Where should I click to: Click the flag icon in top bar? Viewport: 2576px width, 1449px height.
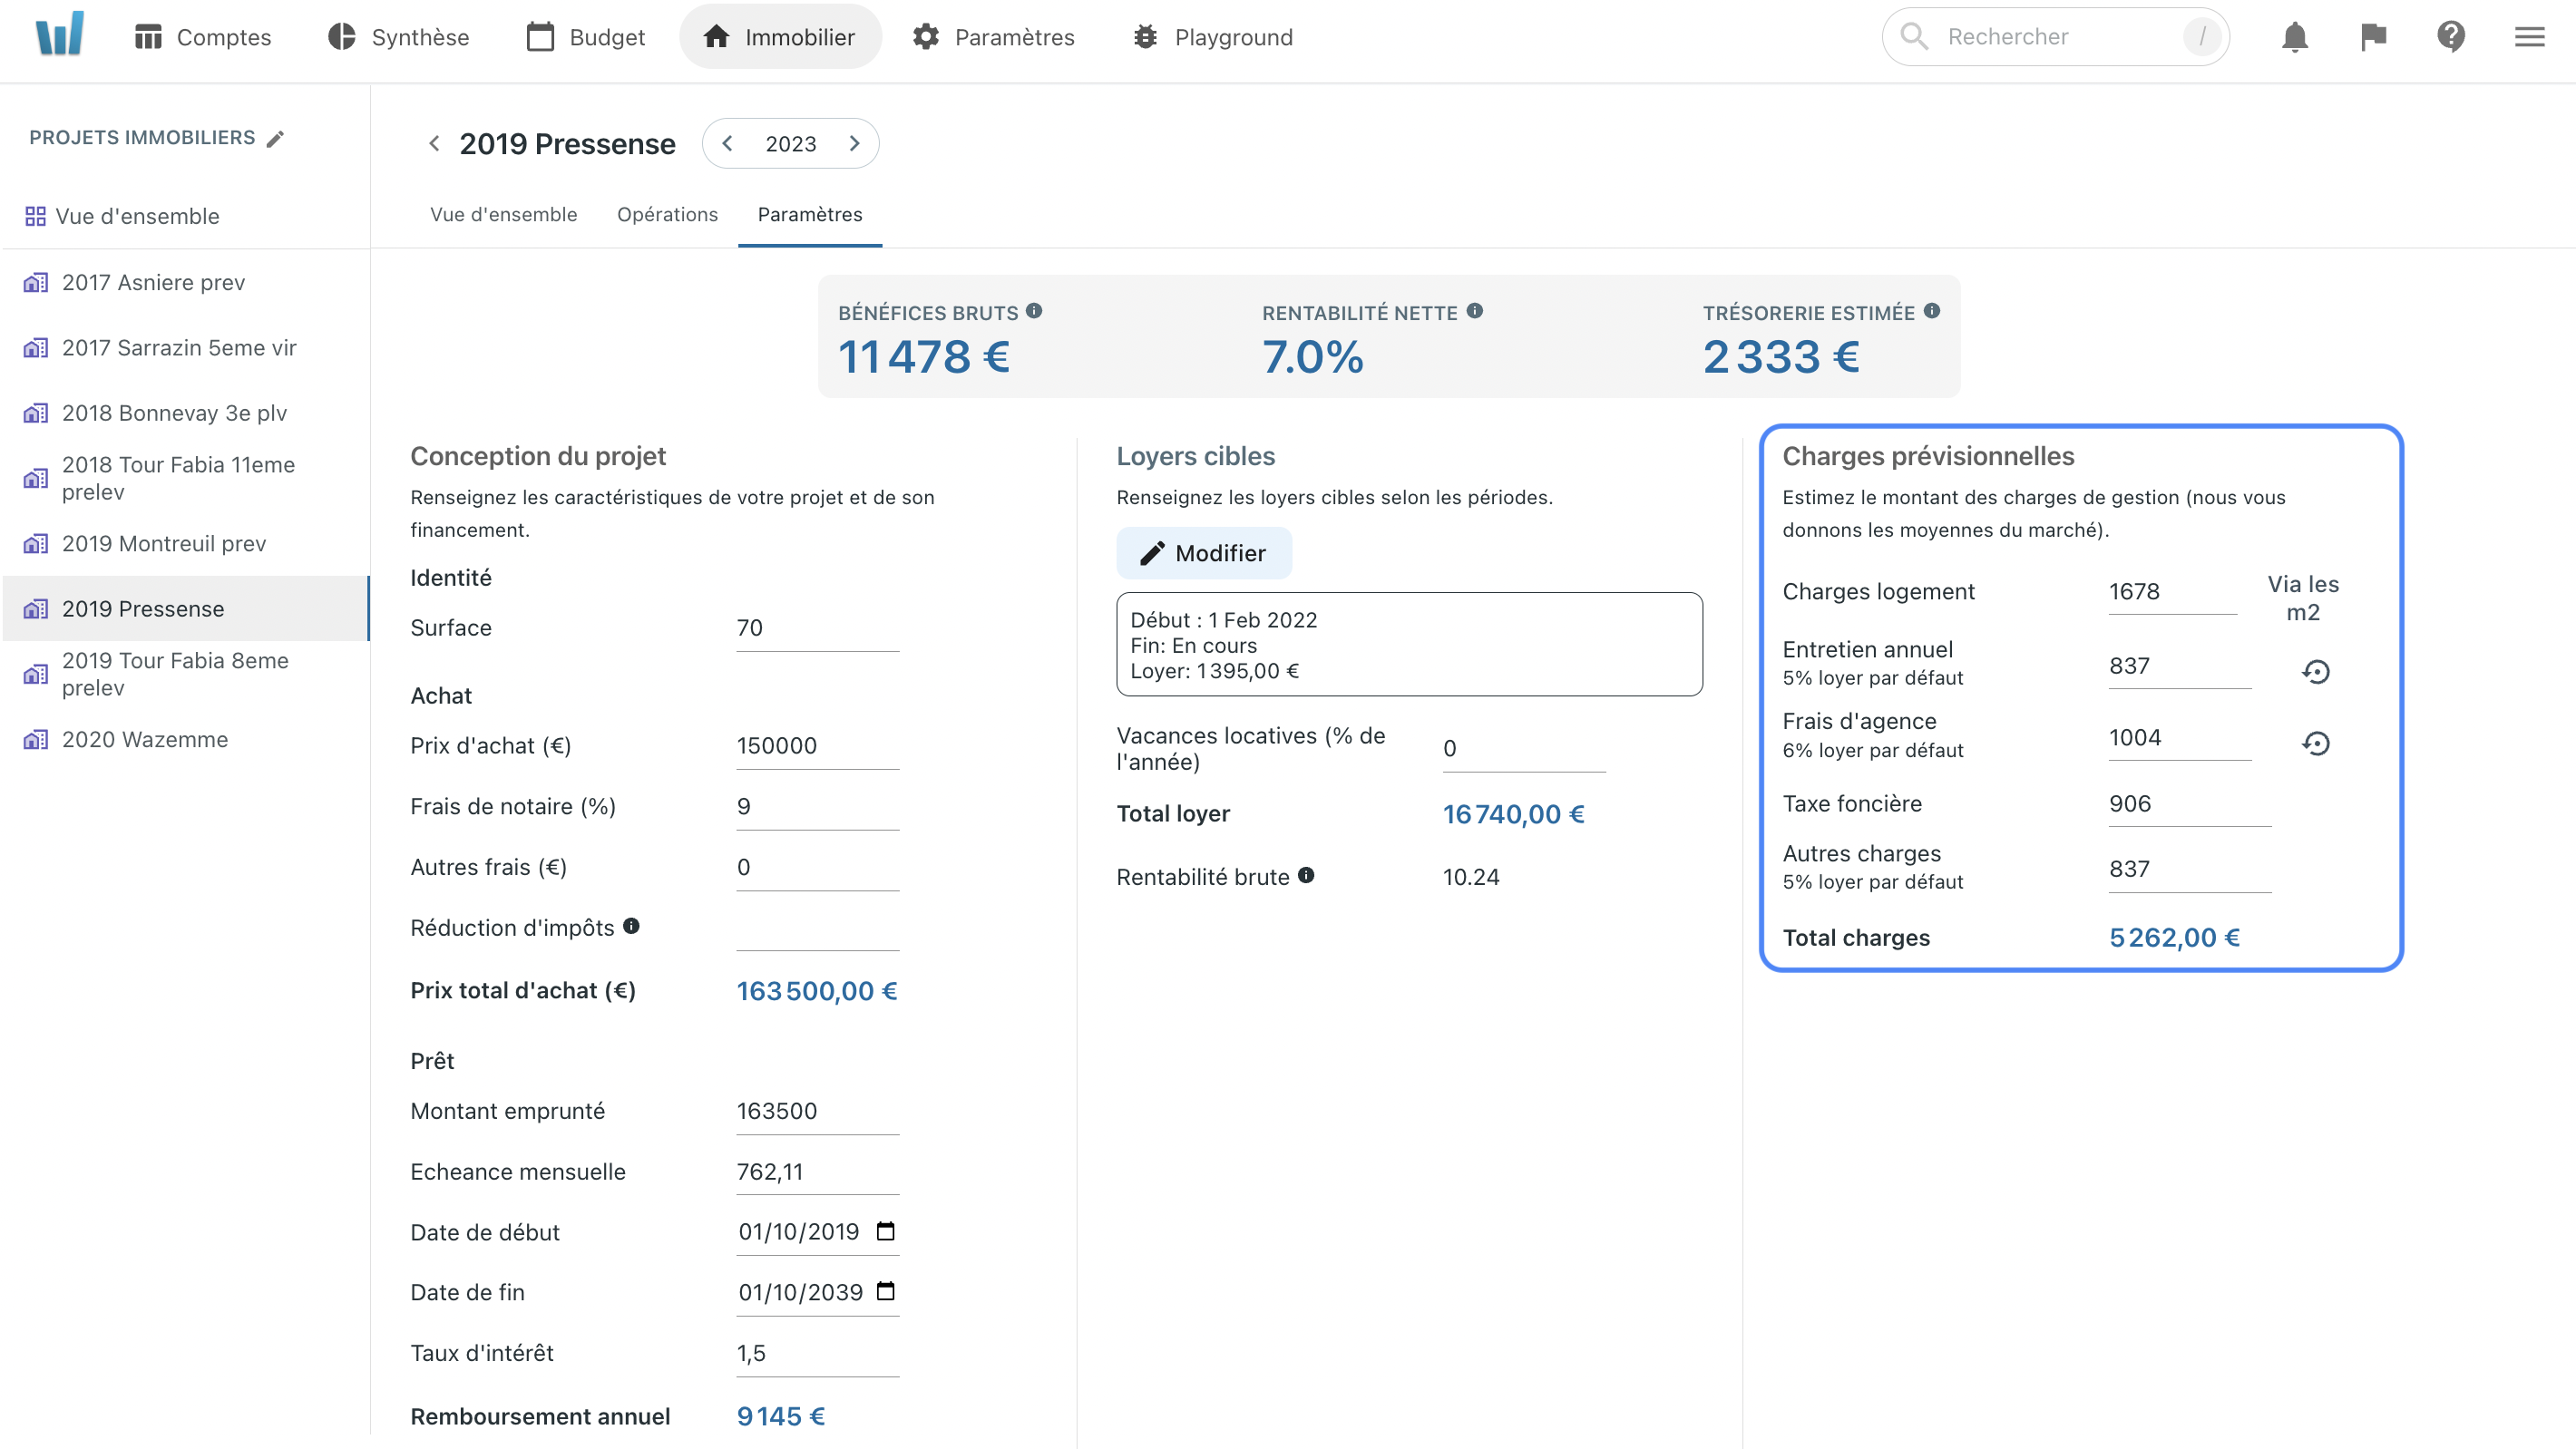[x=2373, y=37]
